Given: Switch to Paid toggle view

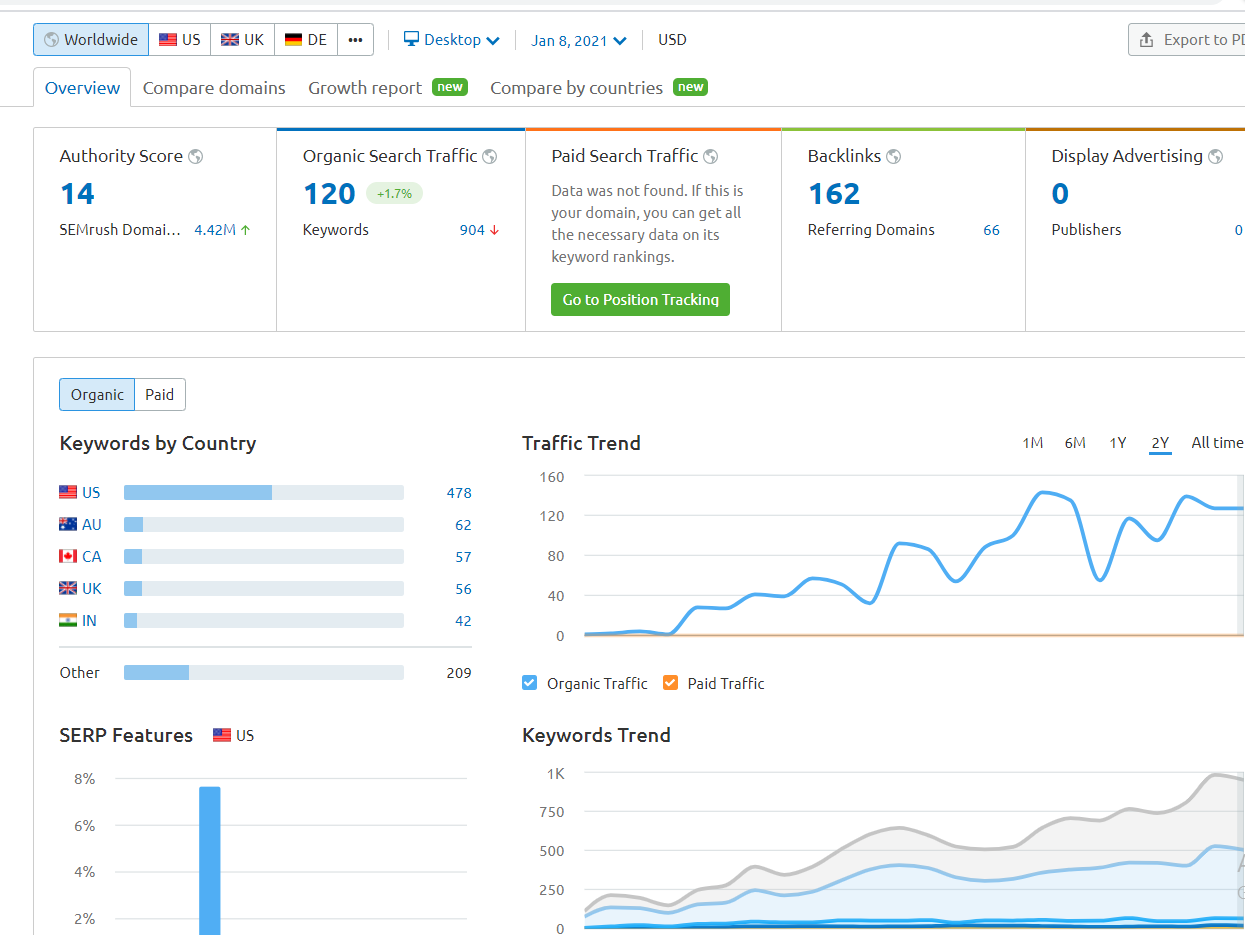Looking at the screenshot, I should pyautogui.click(x=160, y=395).
